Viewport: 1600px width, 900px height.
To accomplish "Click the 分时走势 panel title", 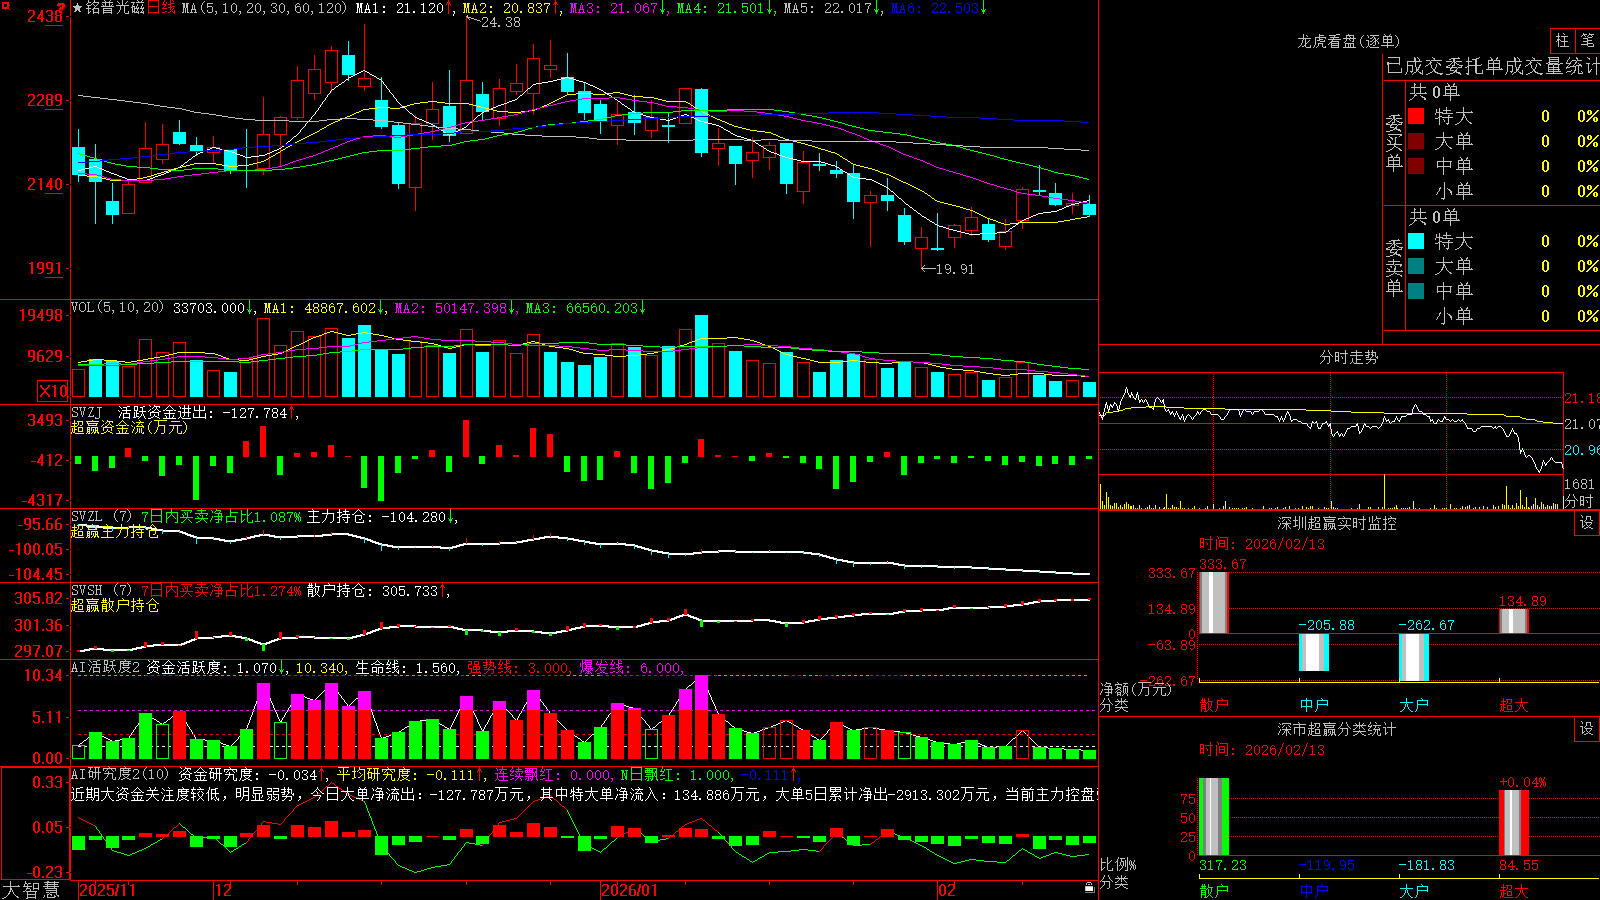I will point(1349,357).
